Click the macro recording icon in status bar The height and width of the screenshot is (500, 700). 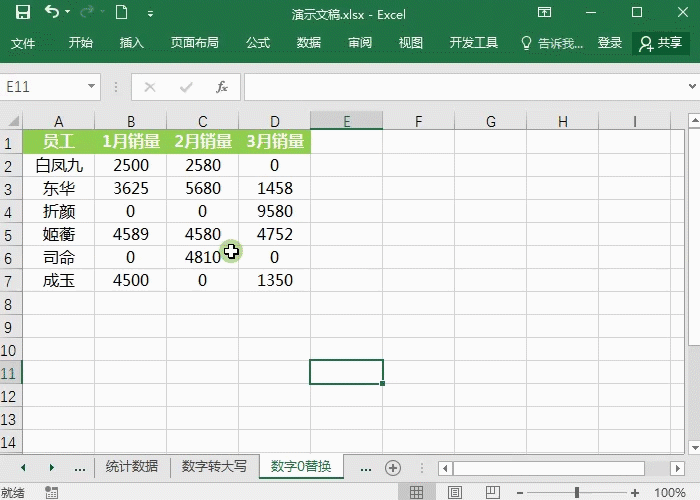(52, 492)
